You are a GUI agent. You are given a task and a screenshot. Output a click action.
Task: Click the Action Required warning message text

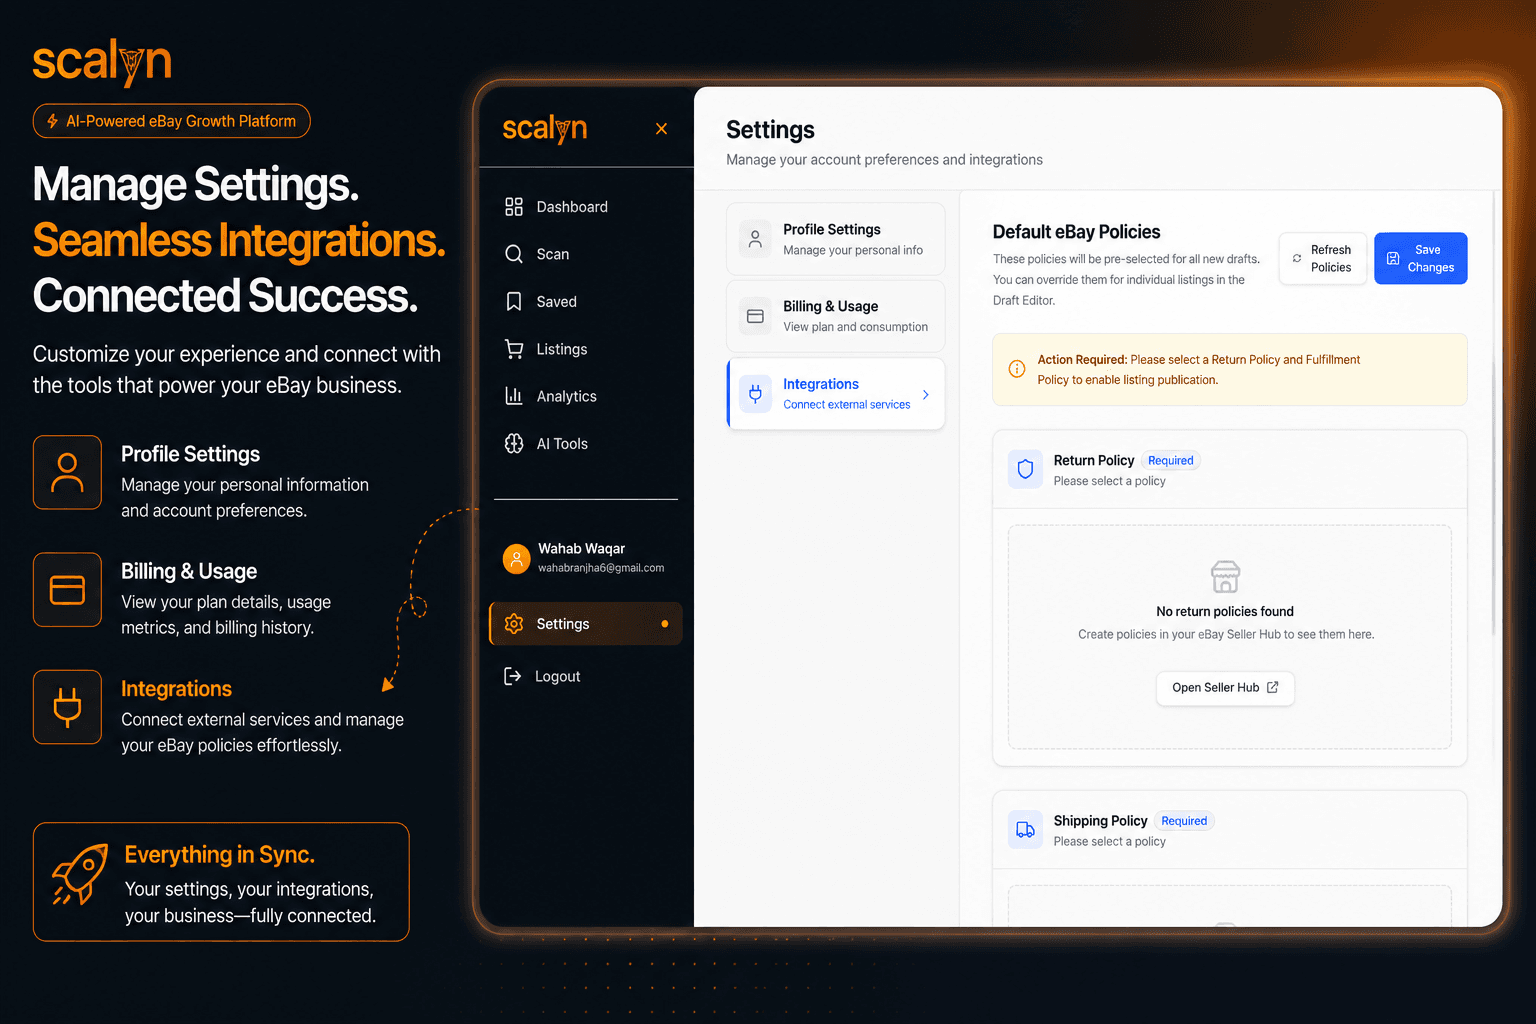pyautogui.click(x=1199, y=369)
